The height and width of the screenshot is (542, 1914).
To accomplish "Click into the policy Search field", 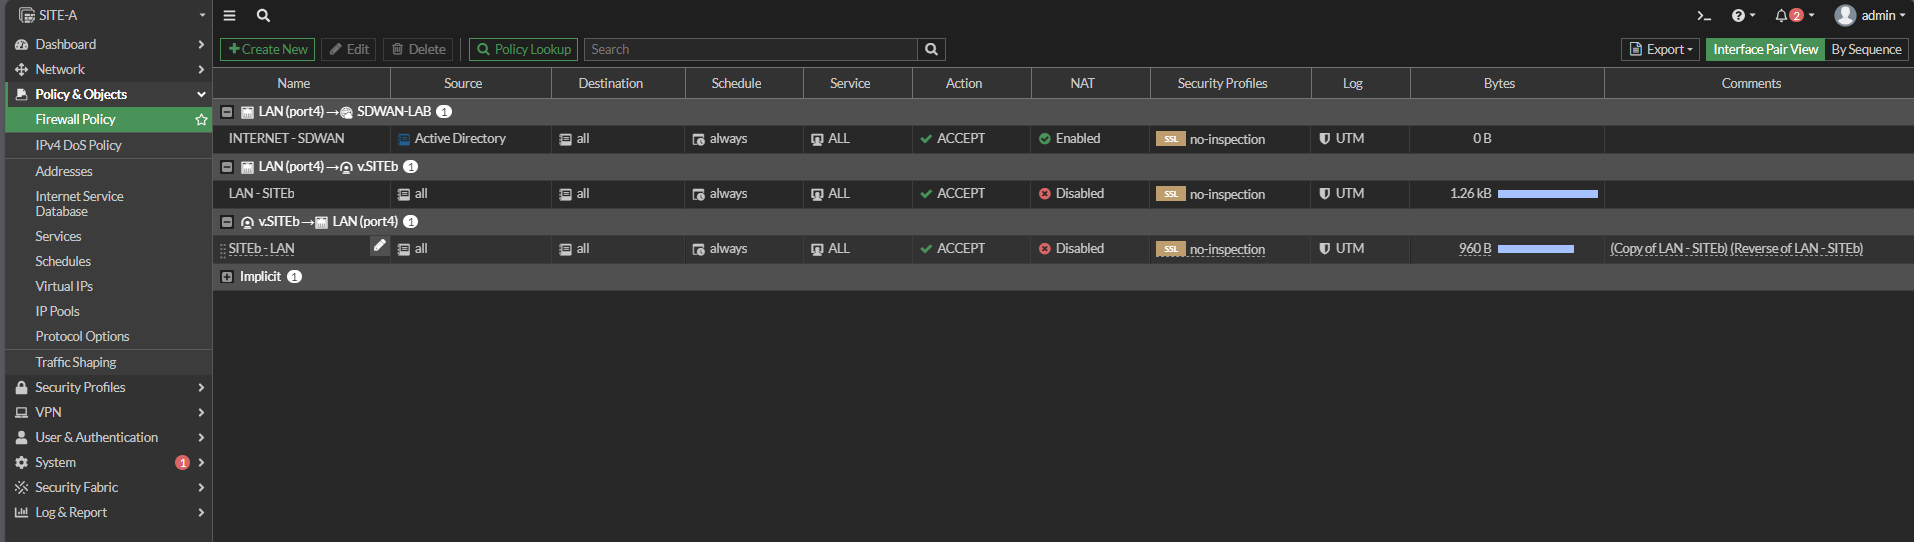I will pyautogui.click(x=750, y=50).
